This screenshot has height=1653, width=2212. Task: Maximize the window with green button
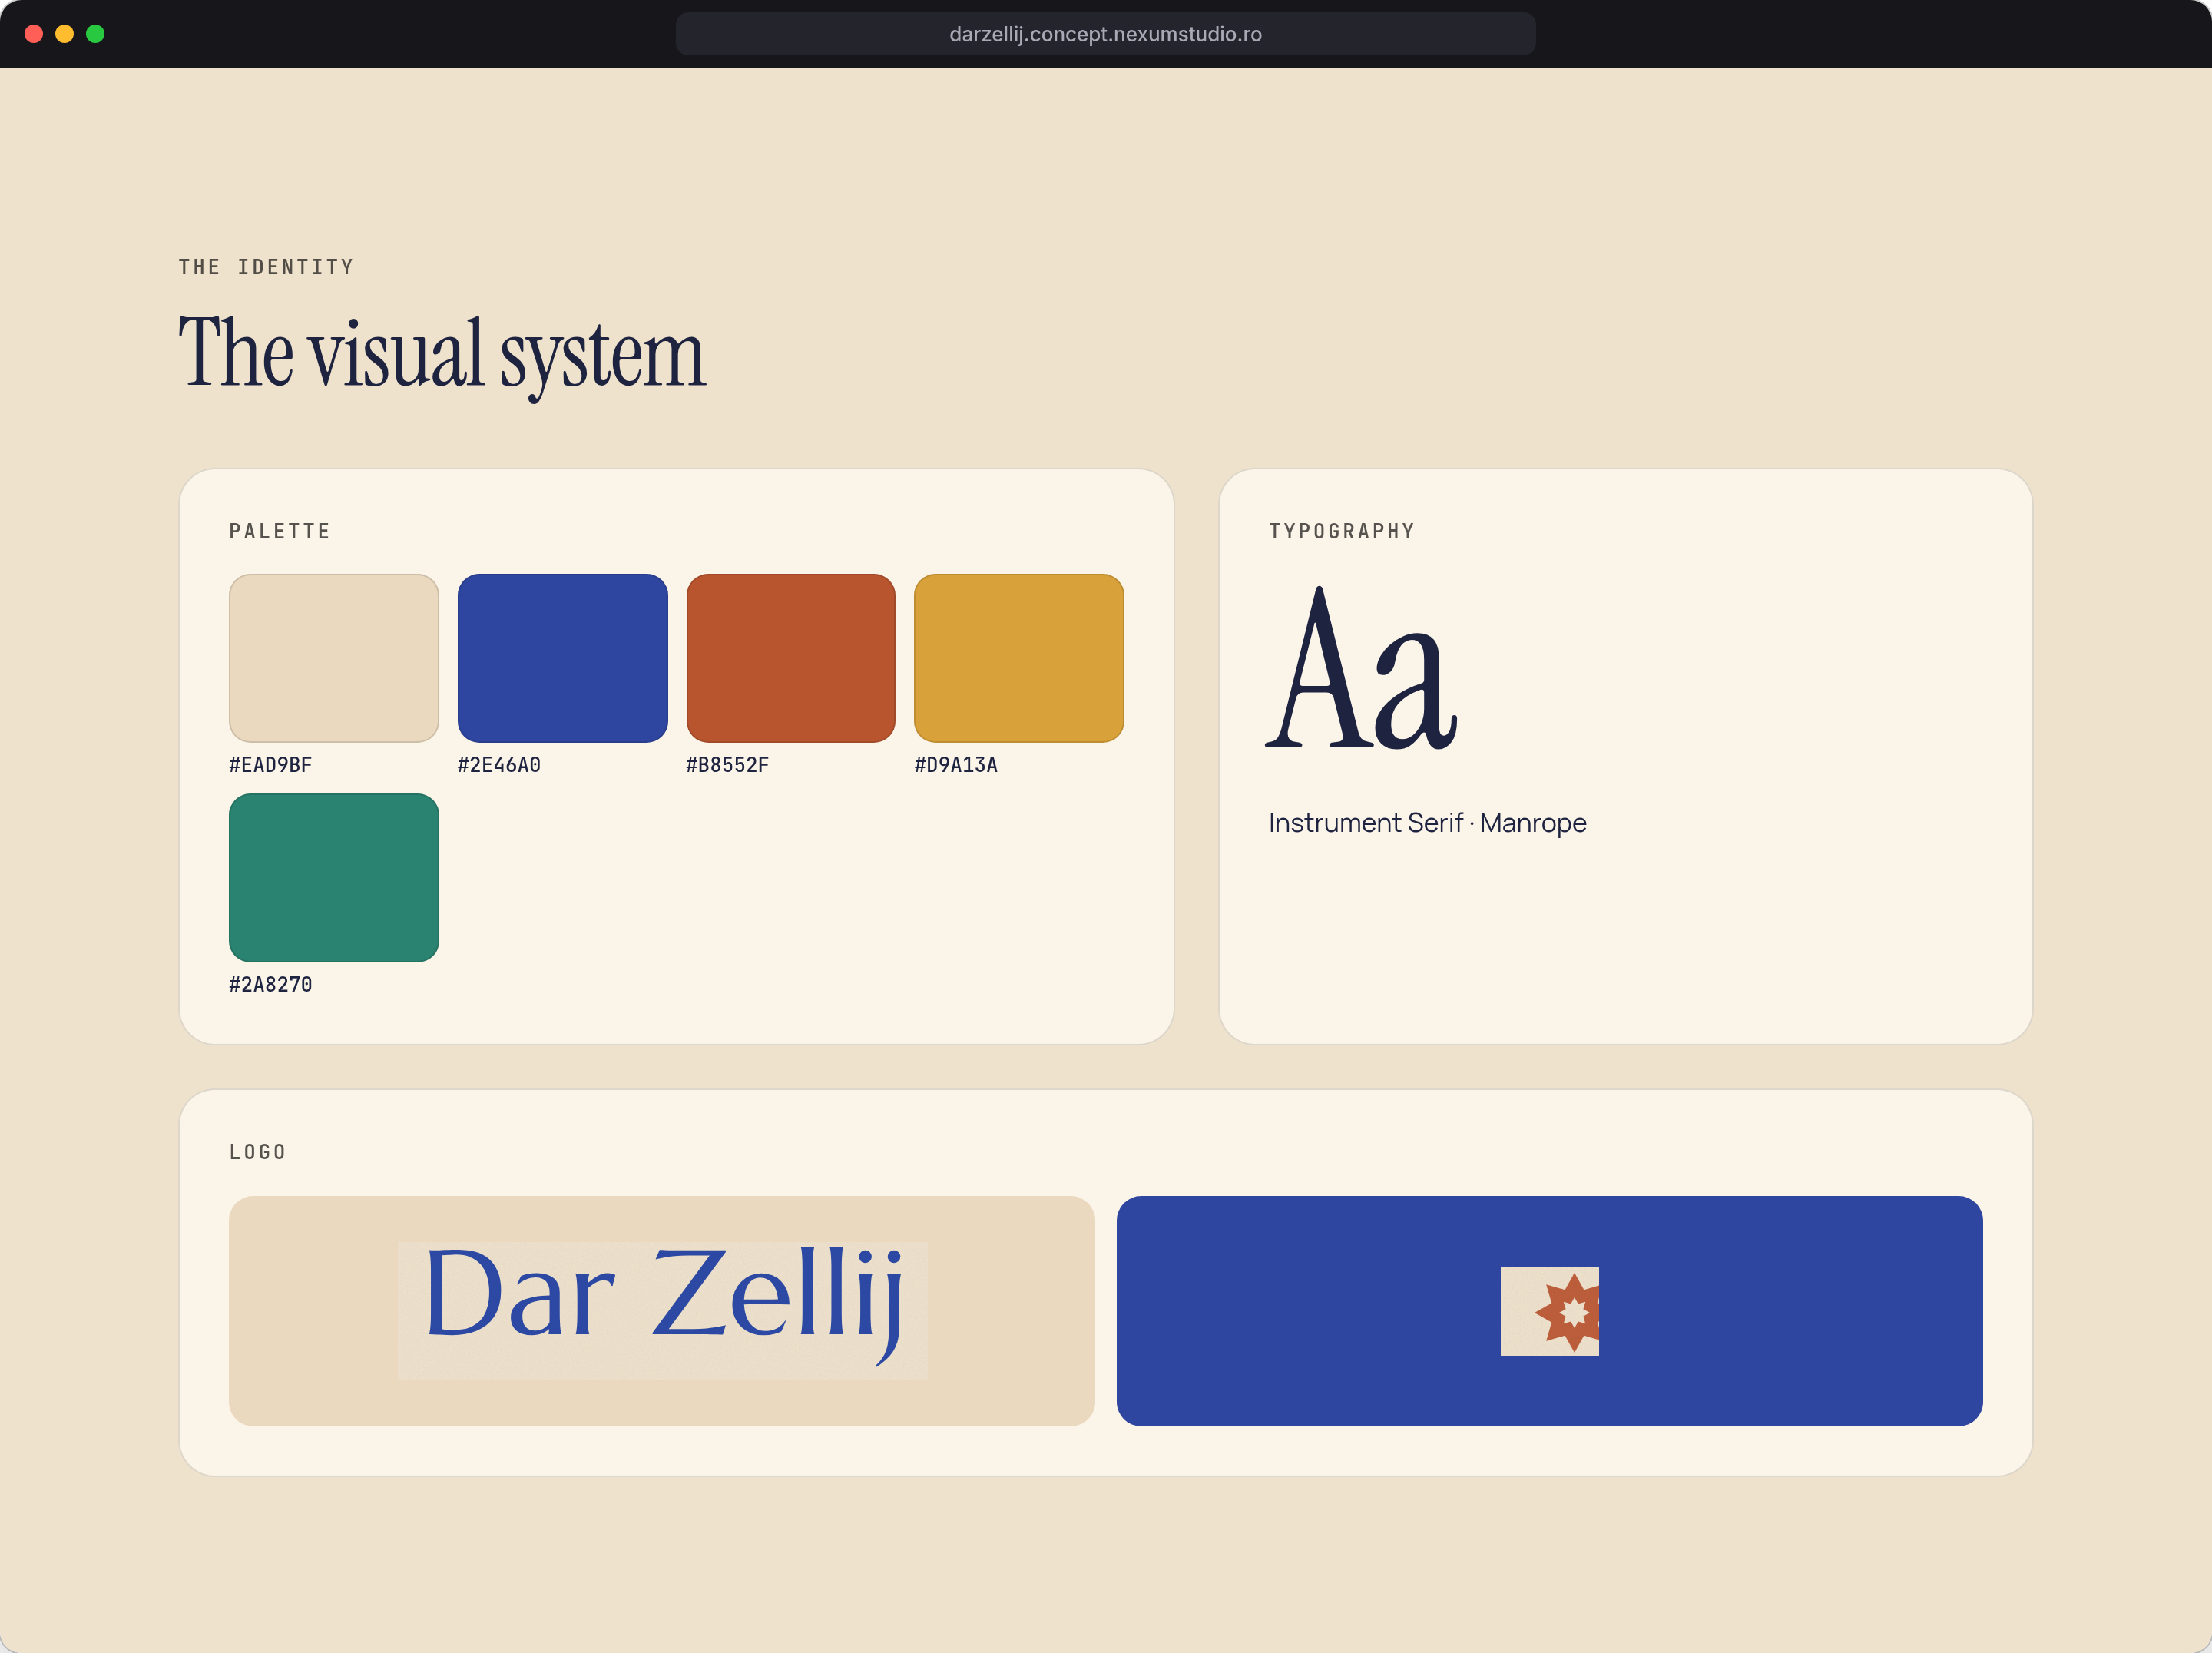pos(96,34)
